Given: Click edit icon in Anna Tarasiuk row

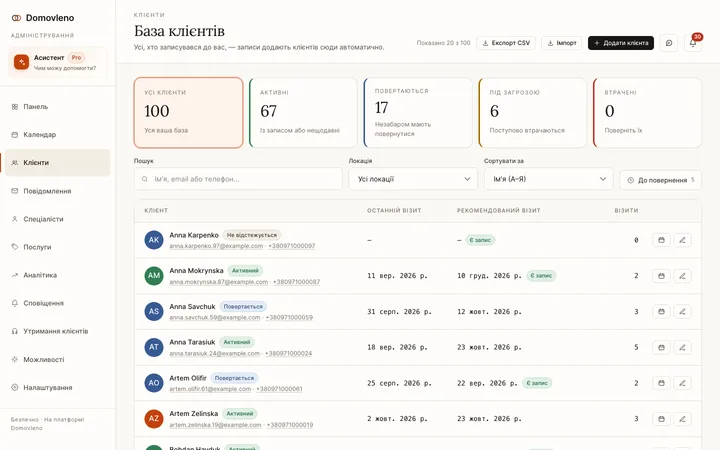Looking at the screenshot, I should [x=682, y=348].
